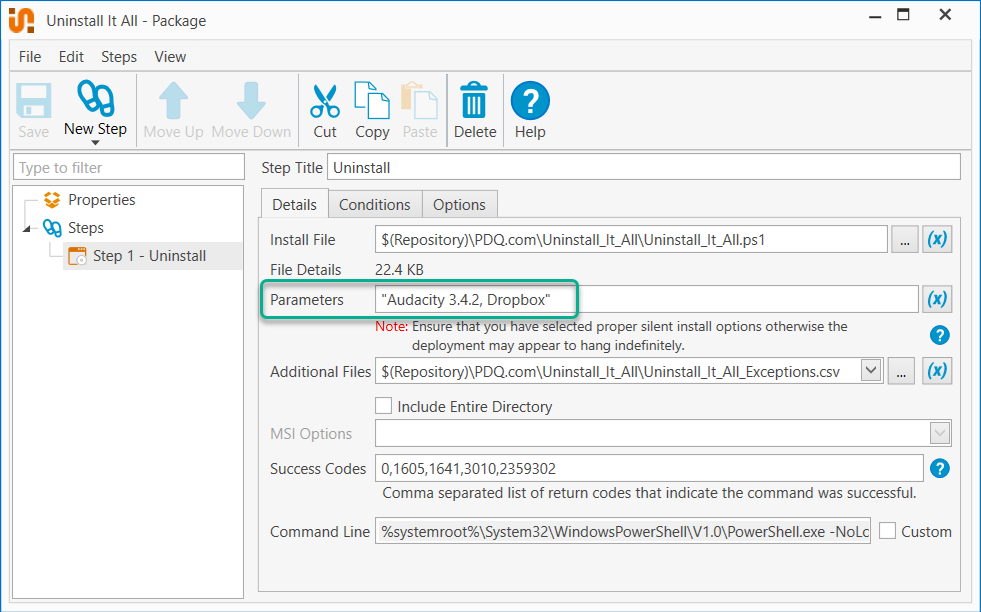Open the variables picker for Parameters
The image size is (981, 612).
pos(937,298)
